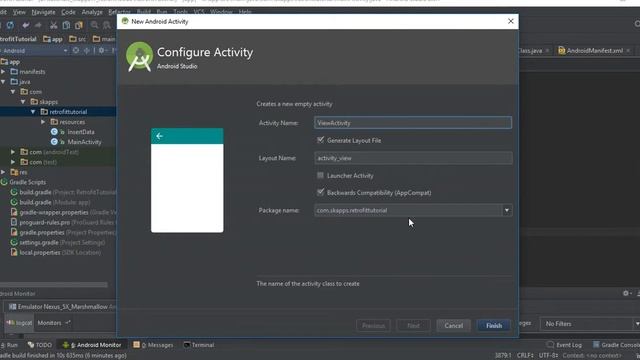
Task: Click the Redo arrow in toolbar
Action: pos(38,25)
